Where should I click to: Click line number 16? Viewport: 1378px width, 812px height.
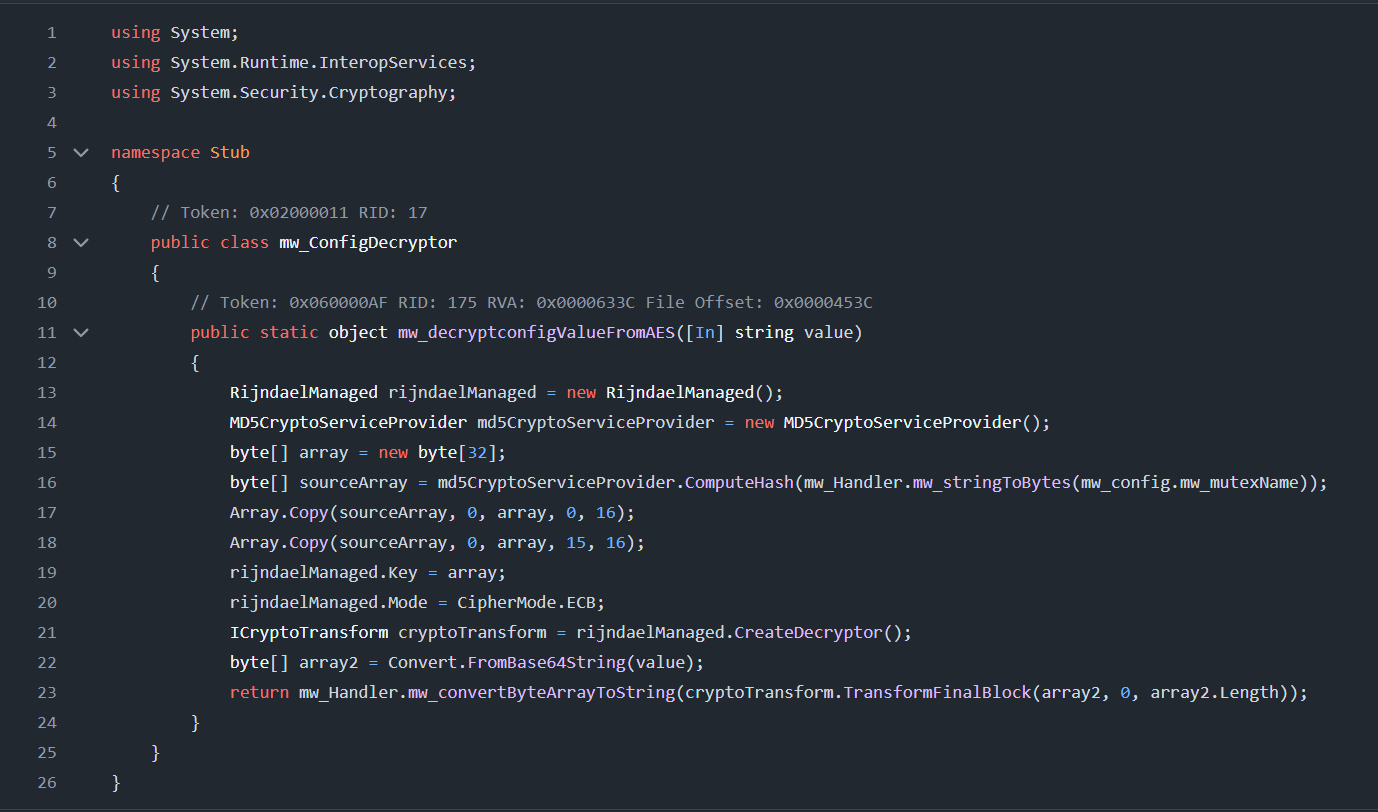46,482
